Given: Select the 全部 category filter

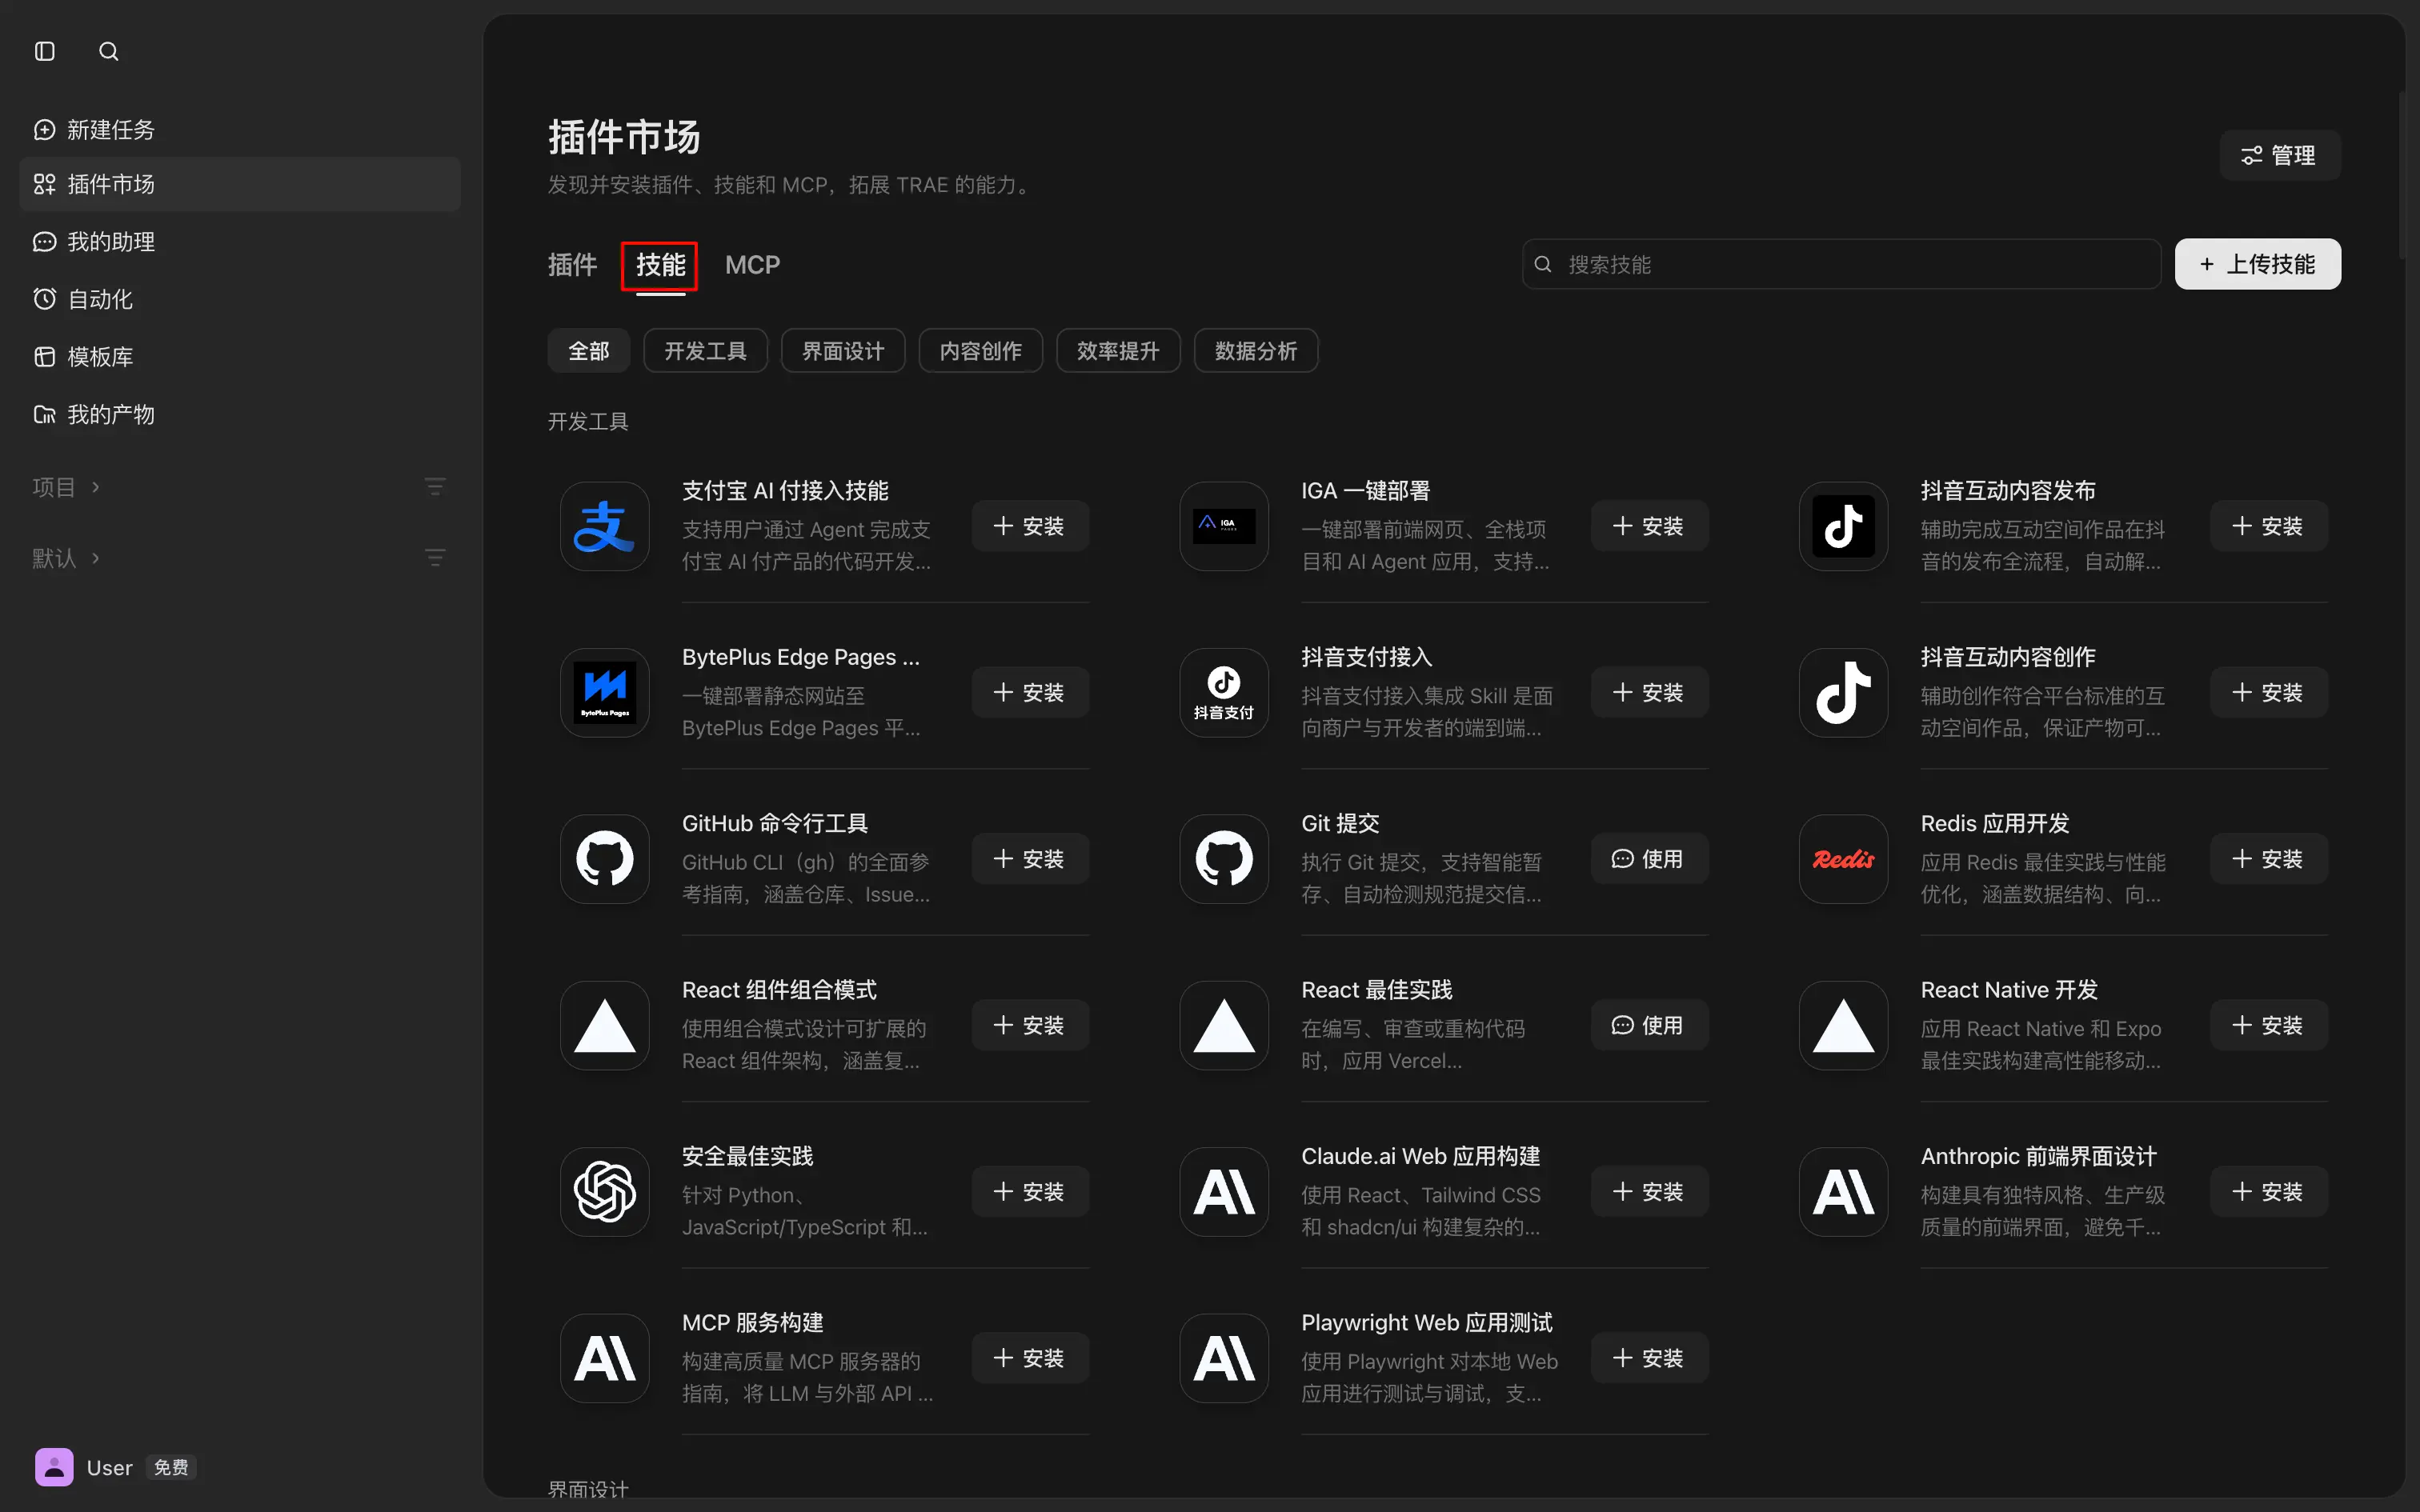Looking at the screenshot, I should pyautogui.click(x=588, y=351).
